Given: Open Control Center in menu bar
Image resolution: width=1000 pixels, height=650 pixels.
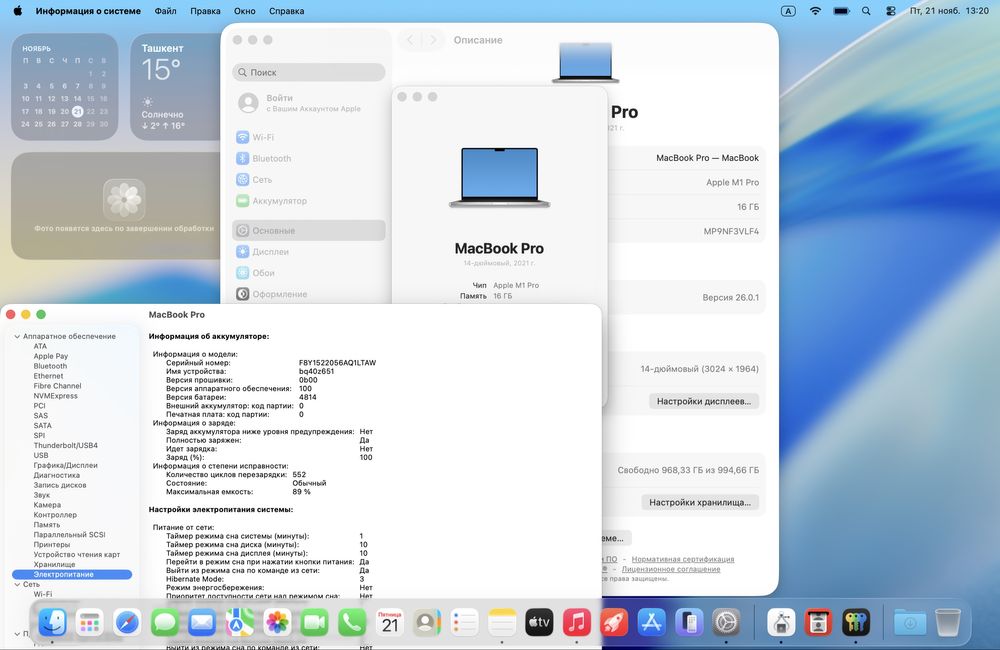Looking at the screenshot, I should [x=891, y=11].
